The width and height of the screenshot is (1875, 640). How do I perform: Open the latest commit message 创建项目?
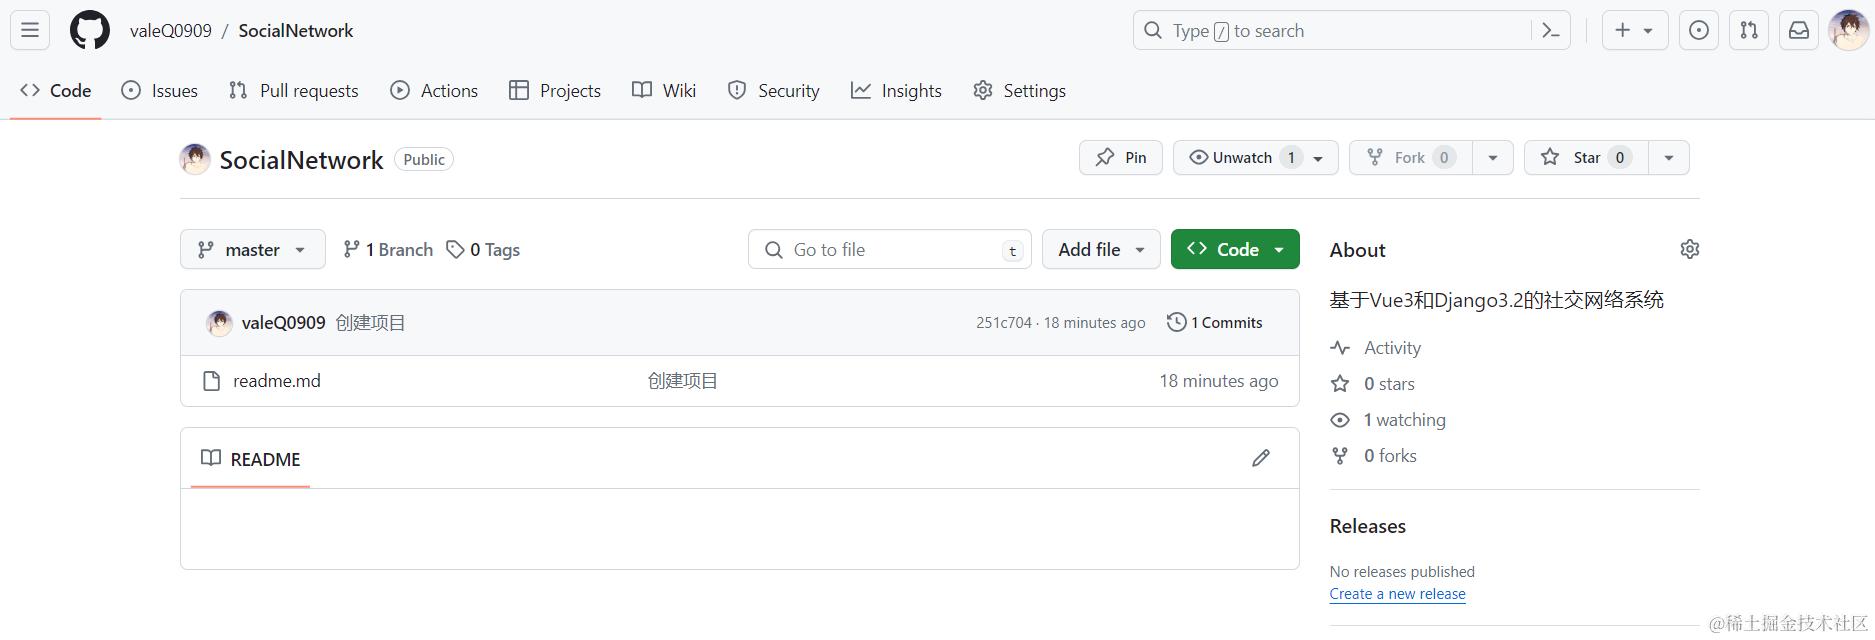click(x=371, y=323)
